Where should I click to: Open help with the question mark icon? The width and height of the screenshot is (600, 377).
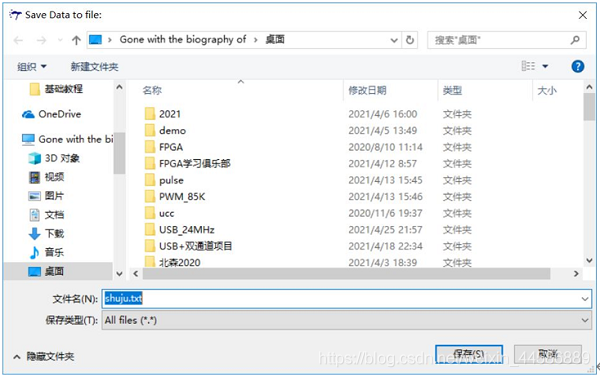pyautogui.click(x=577, y=66)
